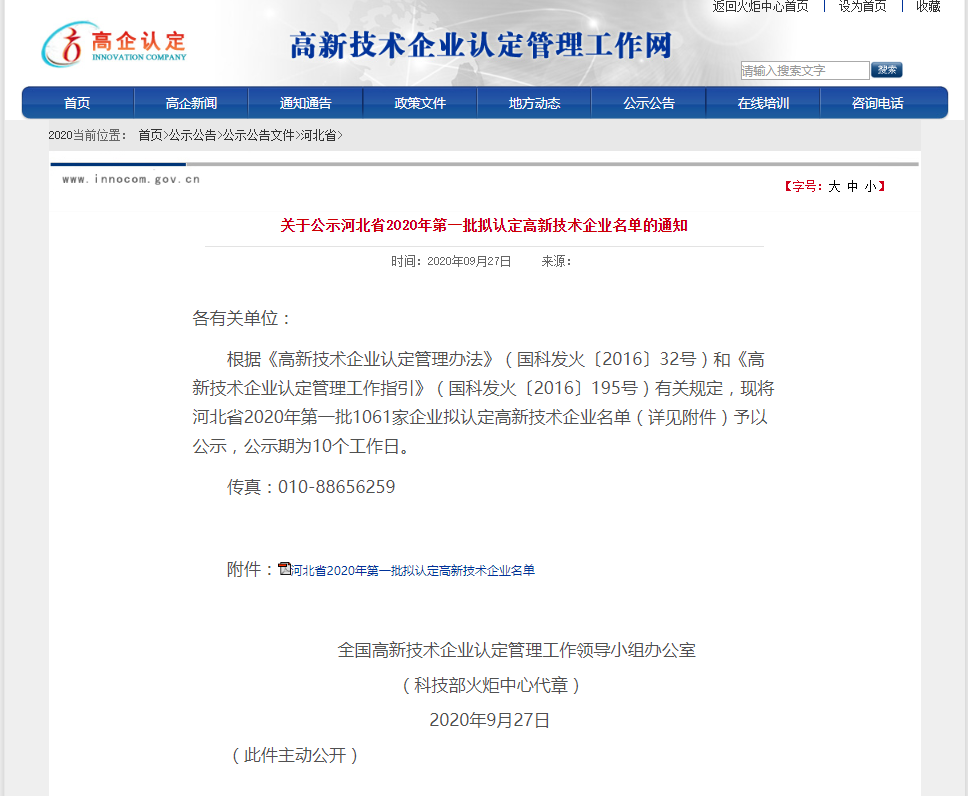Click the fax number 010-88656259
968x796 pixels.
click(336, 487)
